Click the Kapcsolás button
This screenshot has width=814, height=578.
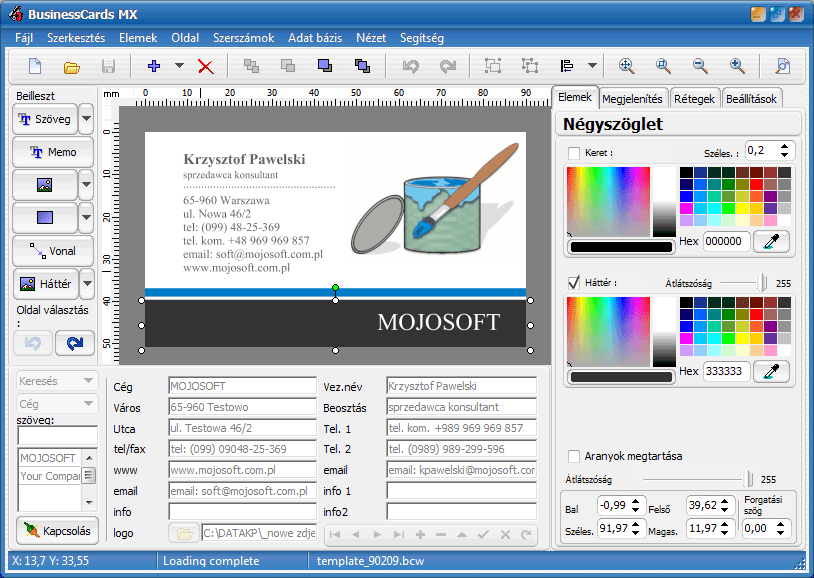click(57, 531)
